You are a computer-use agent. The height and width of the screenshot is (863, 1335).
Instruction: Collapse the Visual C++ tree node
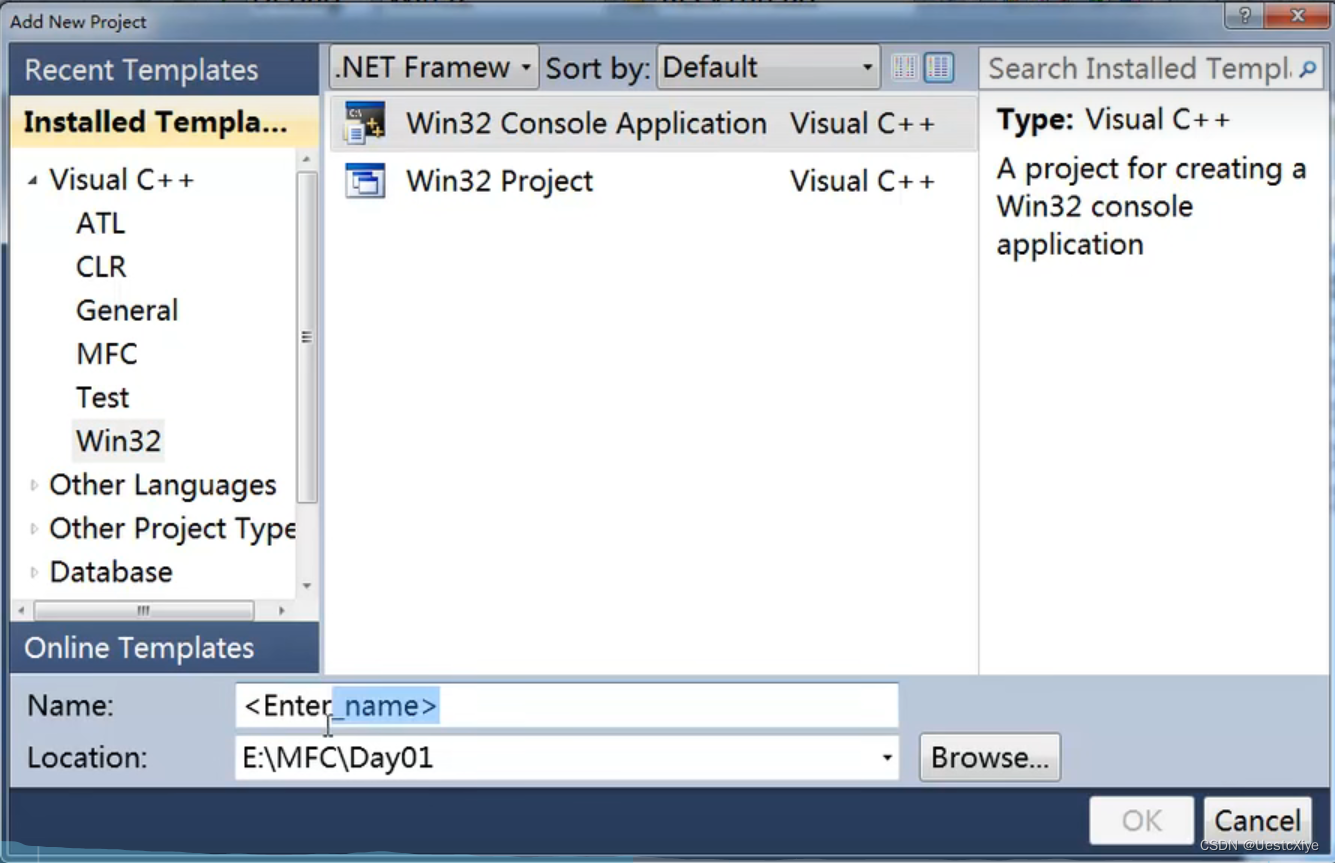[x=33, y=180]
